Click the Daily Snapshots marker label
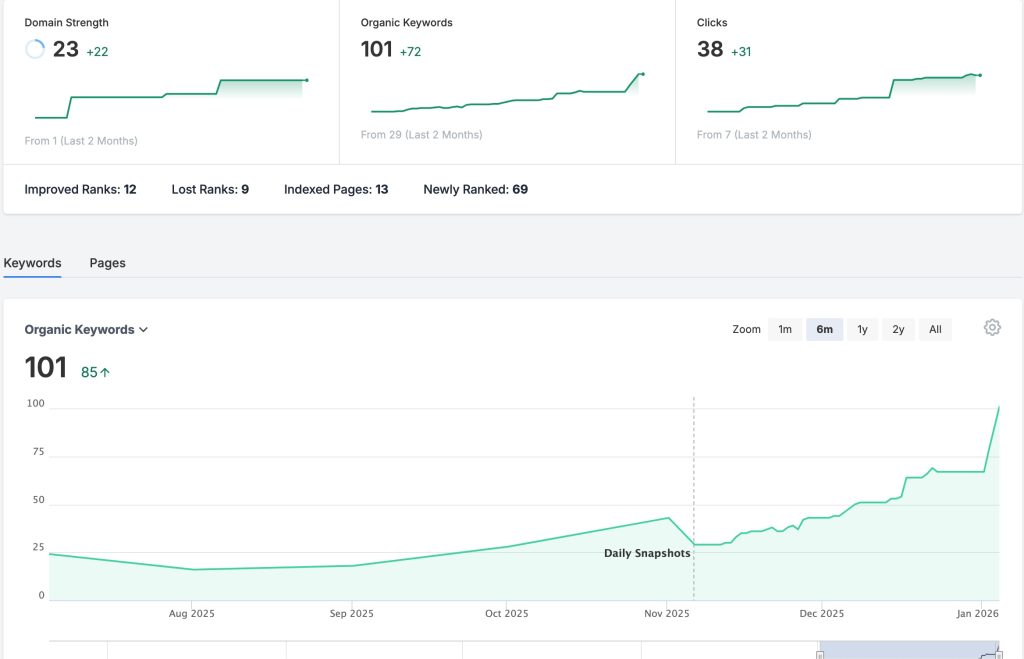 point(647,553)
